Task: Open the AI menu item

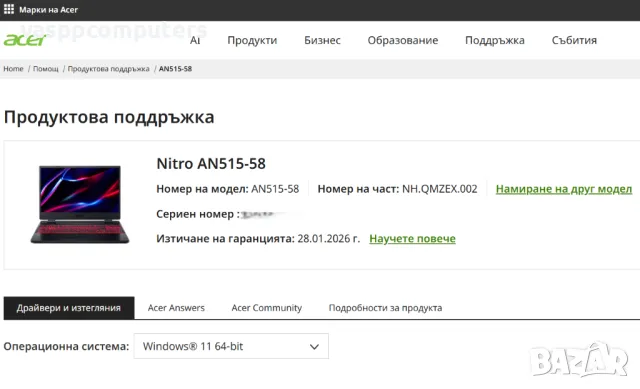Action: pos(195,40)
